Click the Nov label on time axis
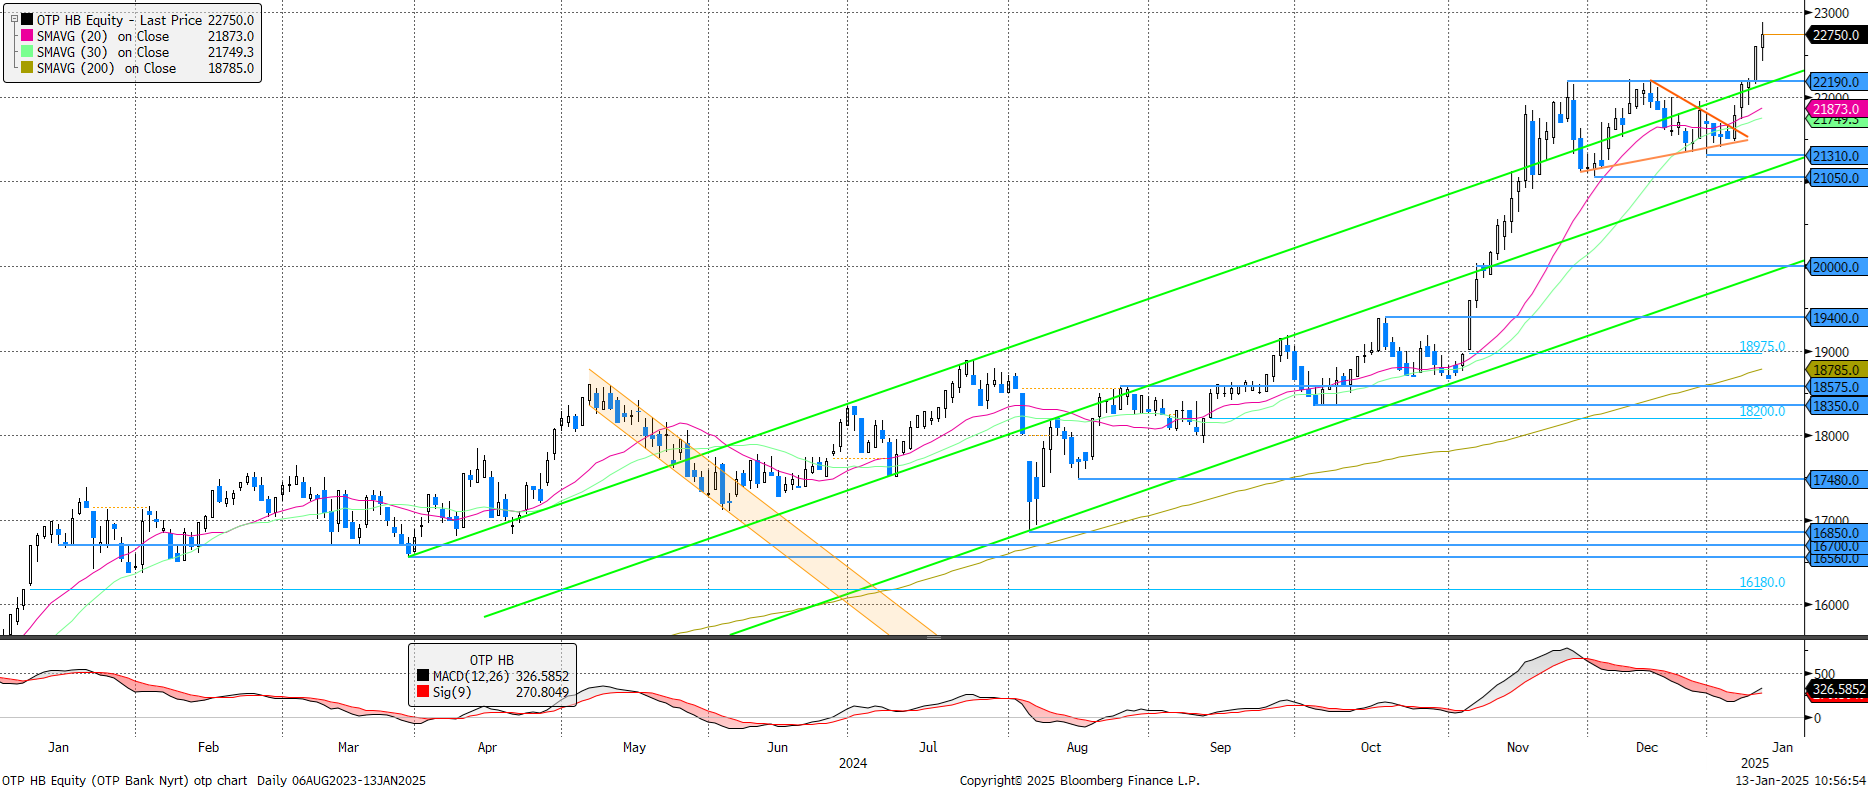Viewport: 1868px width, 789px height. 1518,747
